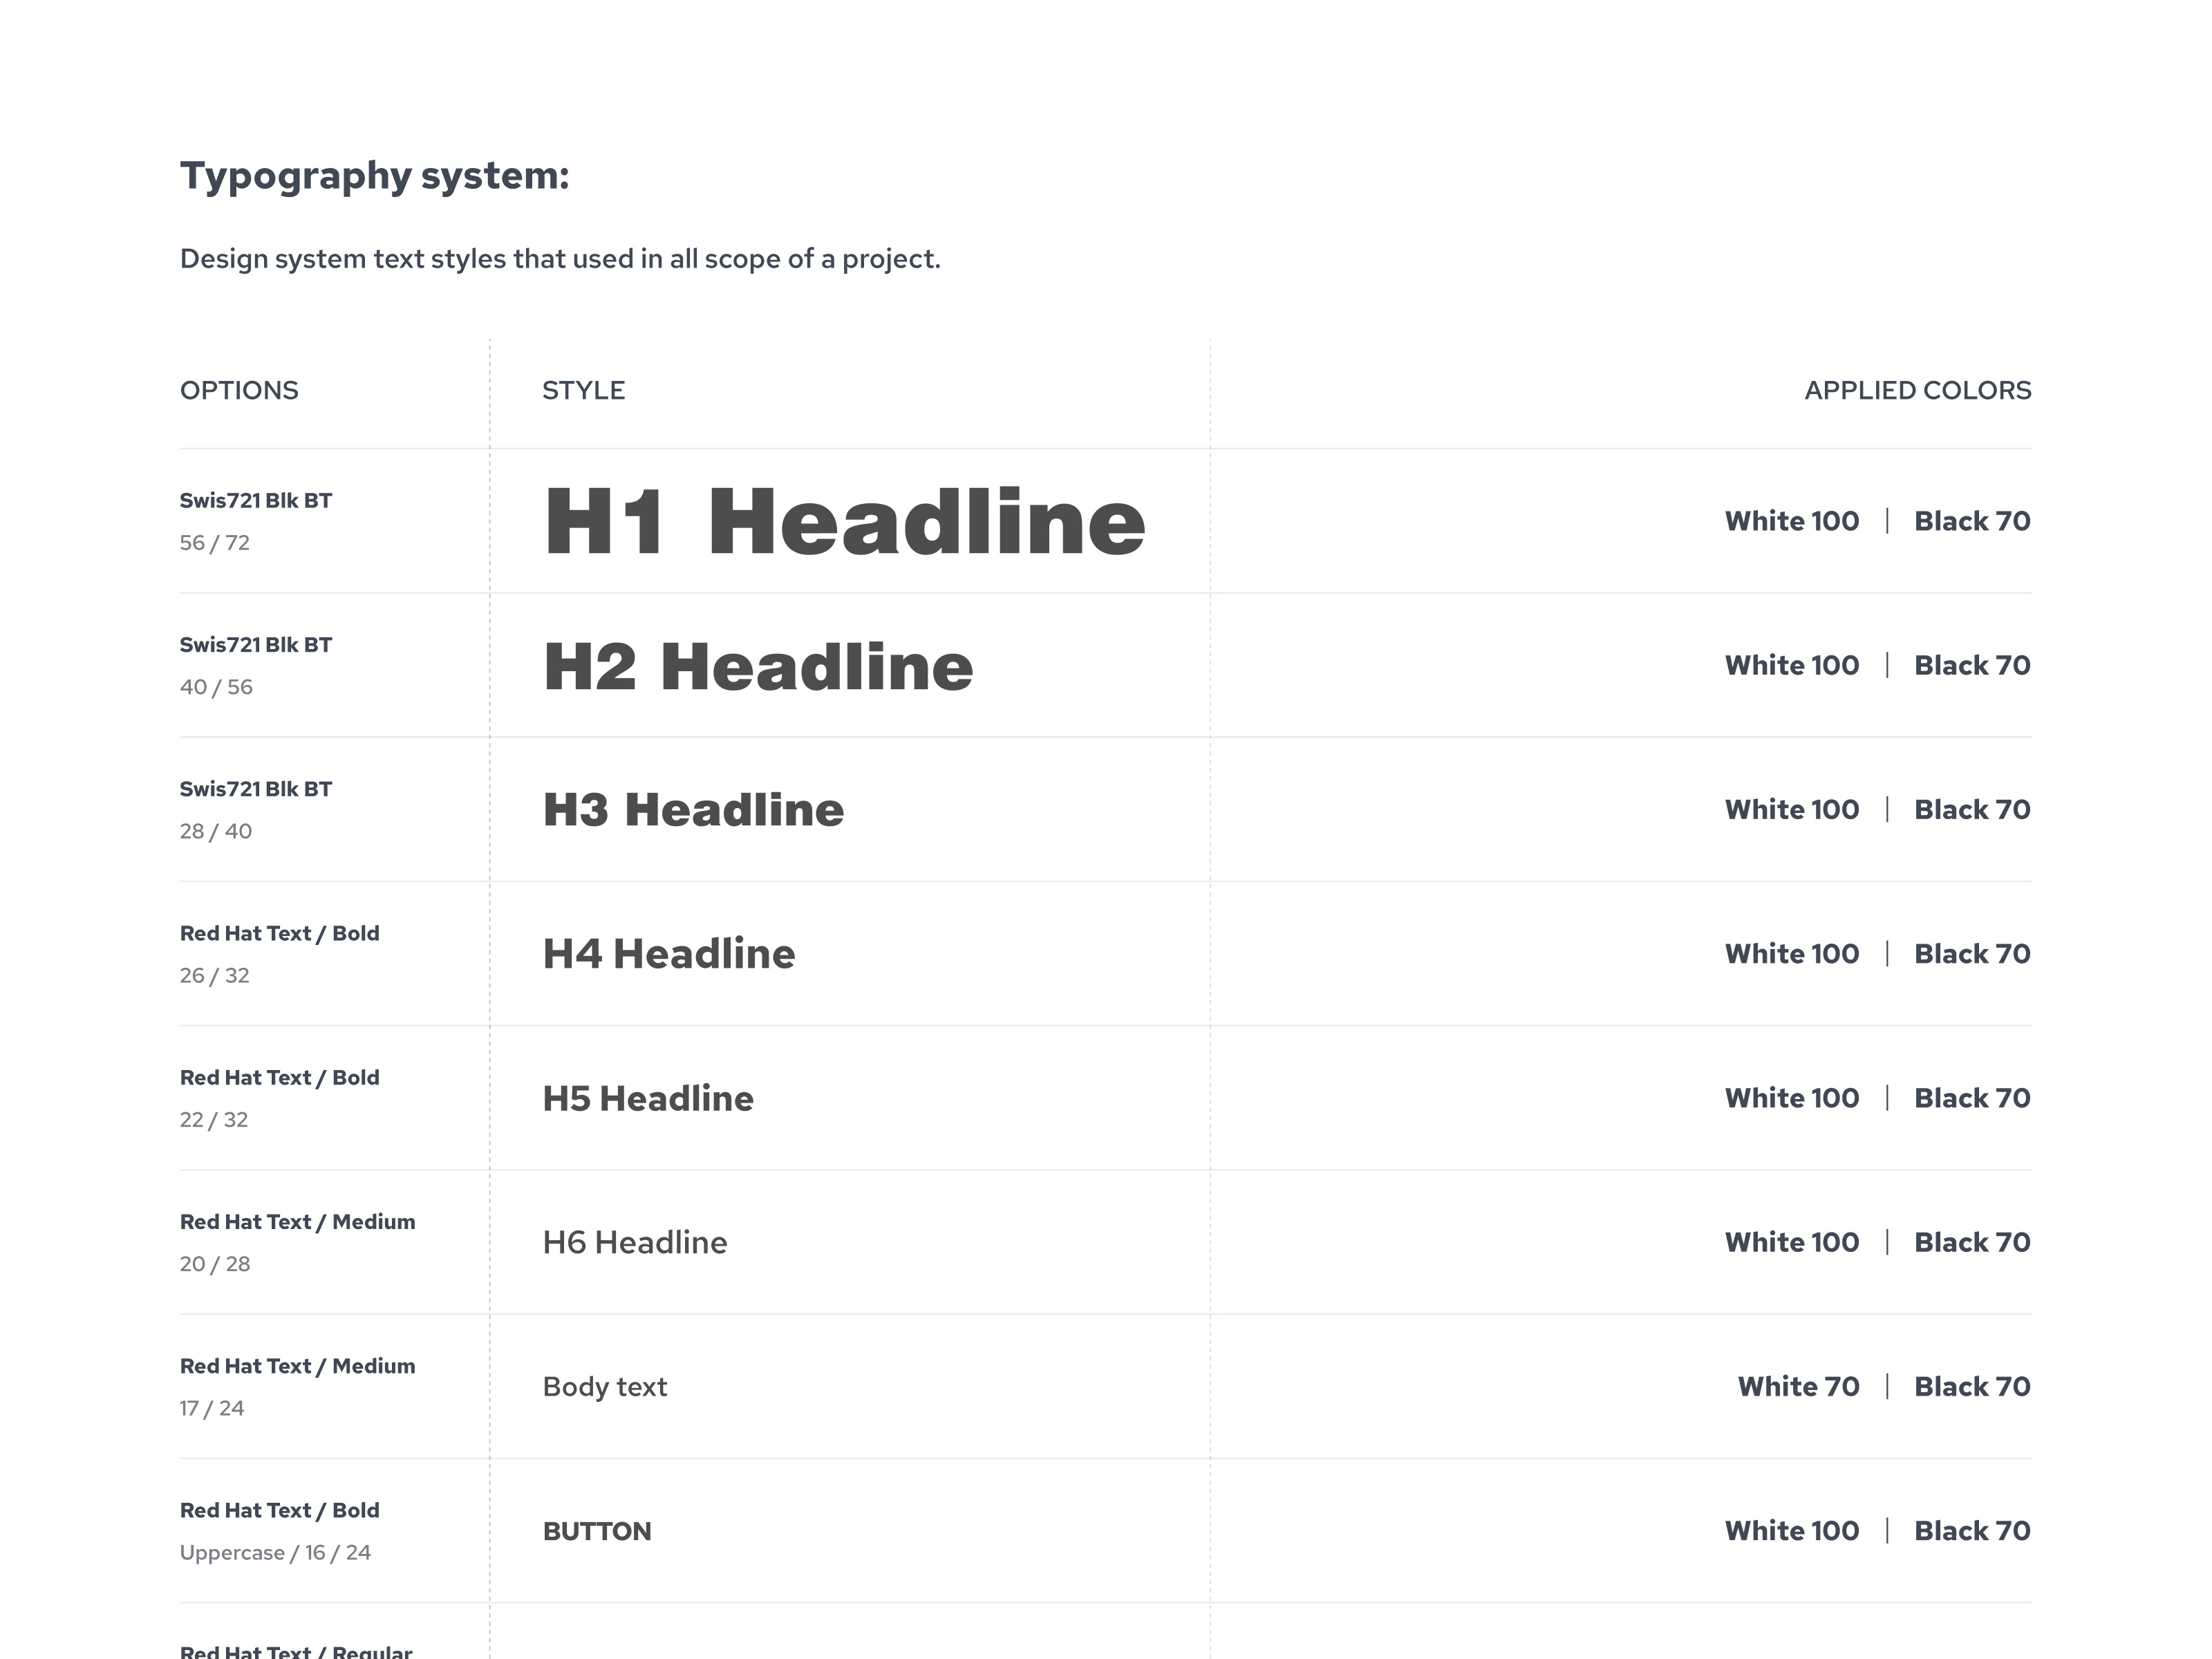
Task: Click the OPTIONS column header
Action: [239, 390]
